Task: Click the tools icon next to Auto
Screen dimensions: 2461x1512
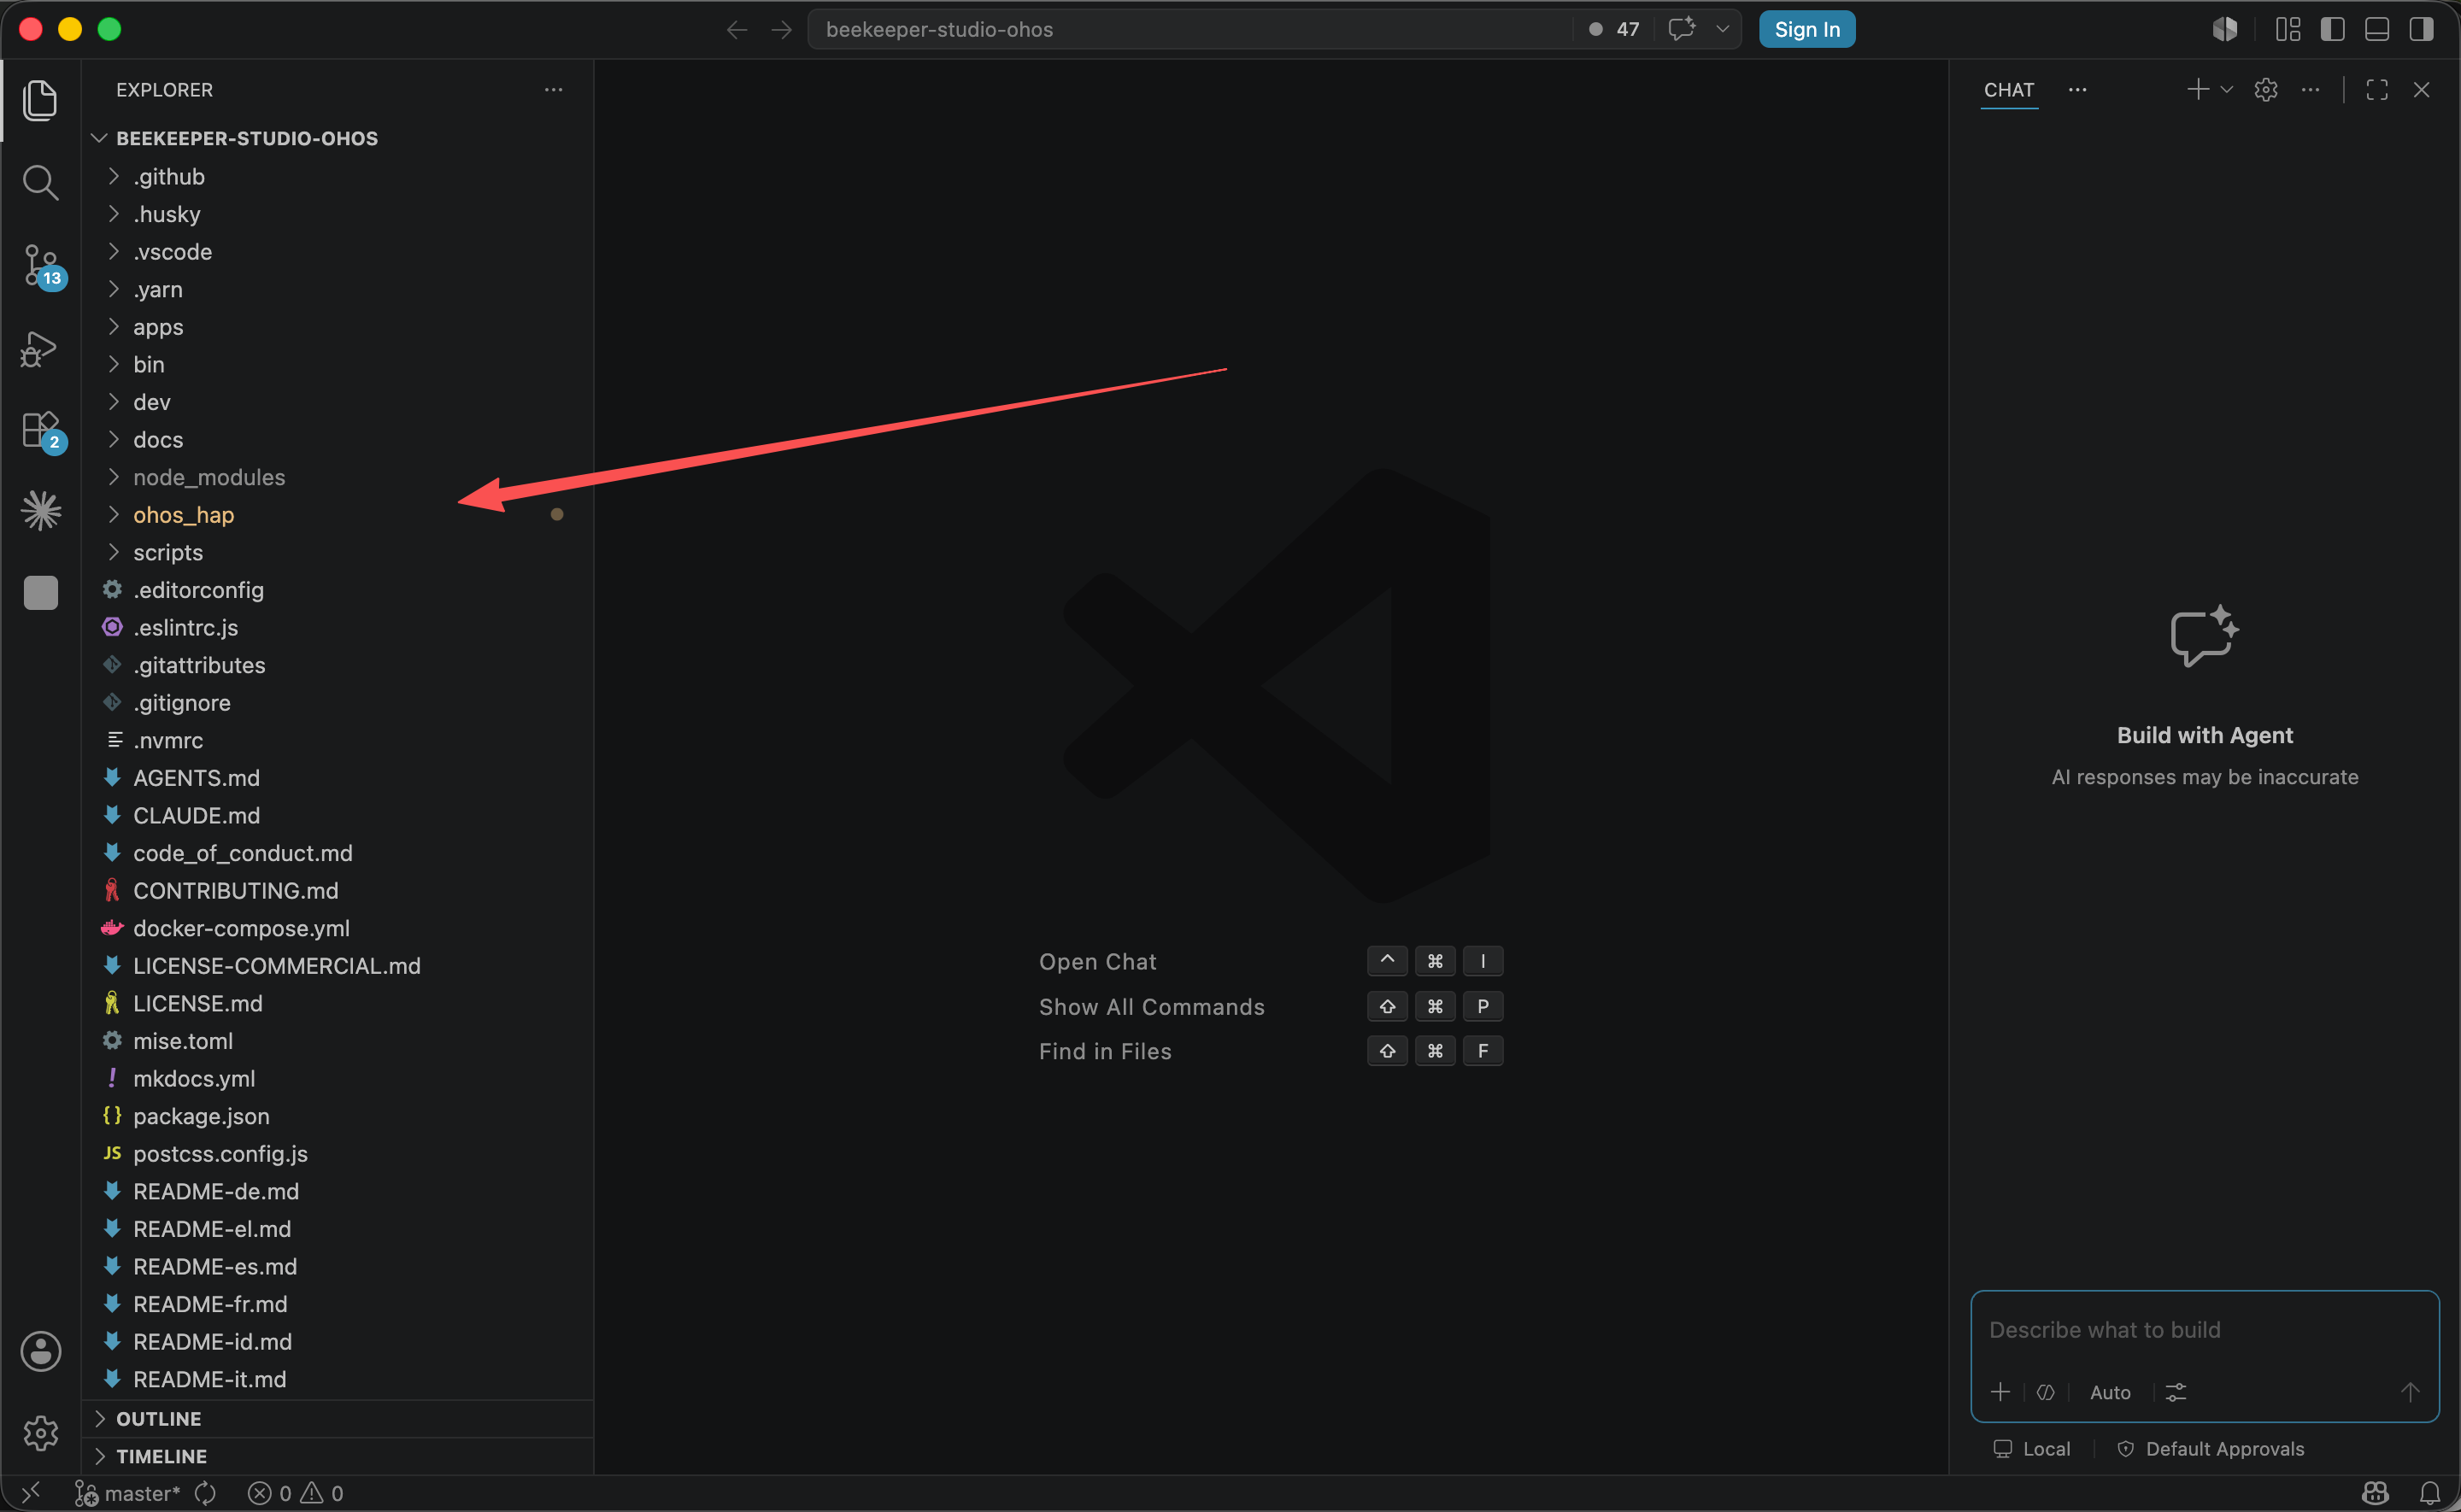Action: pos(2046,1392)
